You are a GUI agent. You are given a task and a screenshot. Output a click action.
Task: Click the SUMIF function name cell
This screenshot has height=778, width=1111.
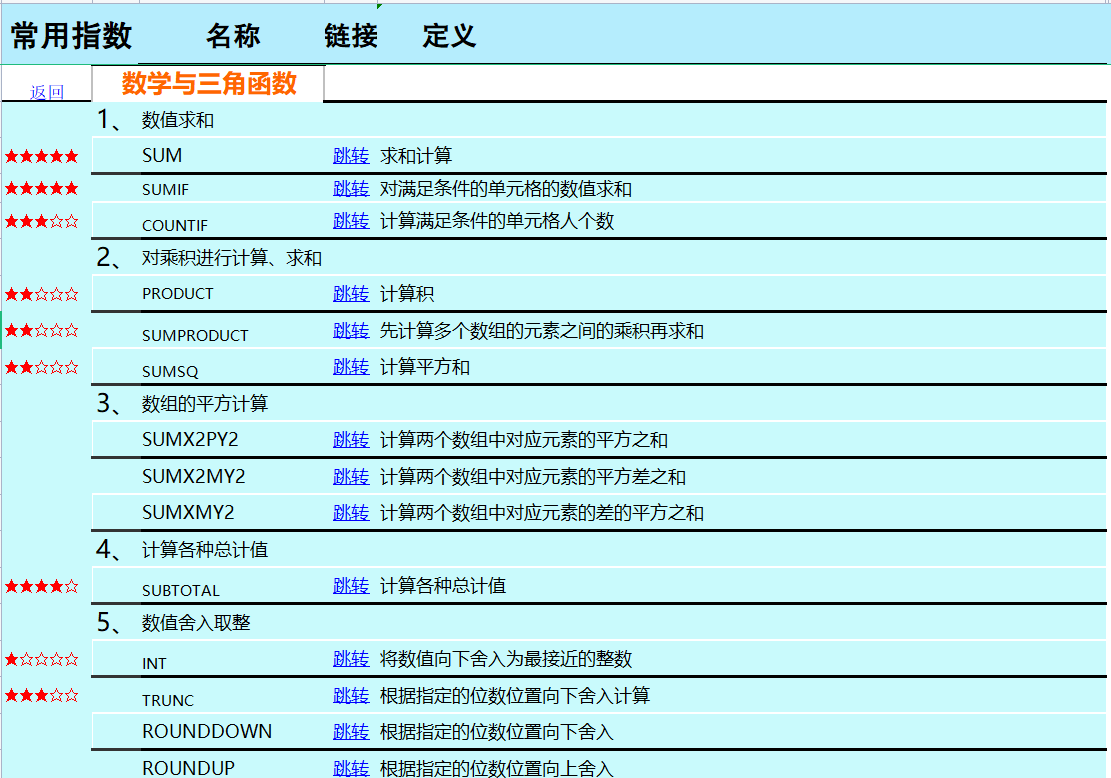[x=165, y=190]
